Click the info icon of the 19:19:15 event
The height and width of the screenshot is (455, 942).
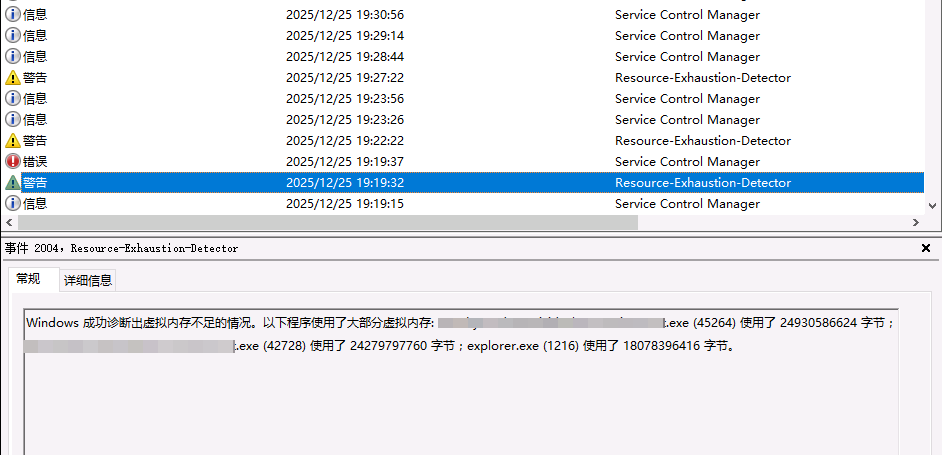click(13, 204)
